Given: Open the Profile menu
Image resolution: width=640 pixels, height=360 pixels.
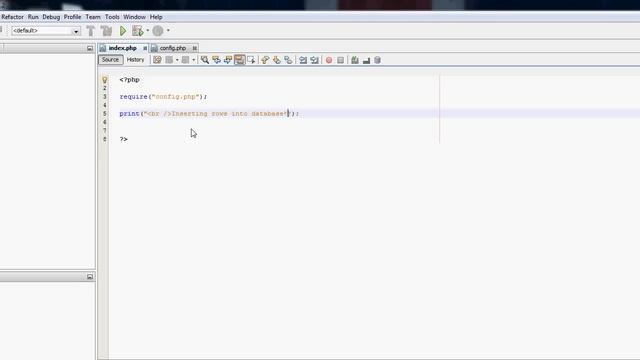Looking at the screenshot, I should [72, 17].
